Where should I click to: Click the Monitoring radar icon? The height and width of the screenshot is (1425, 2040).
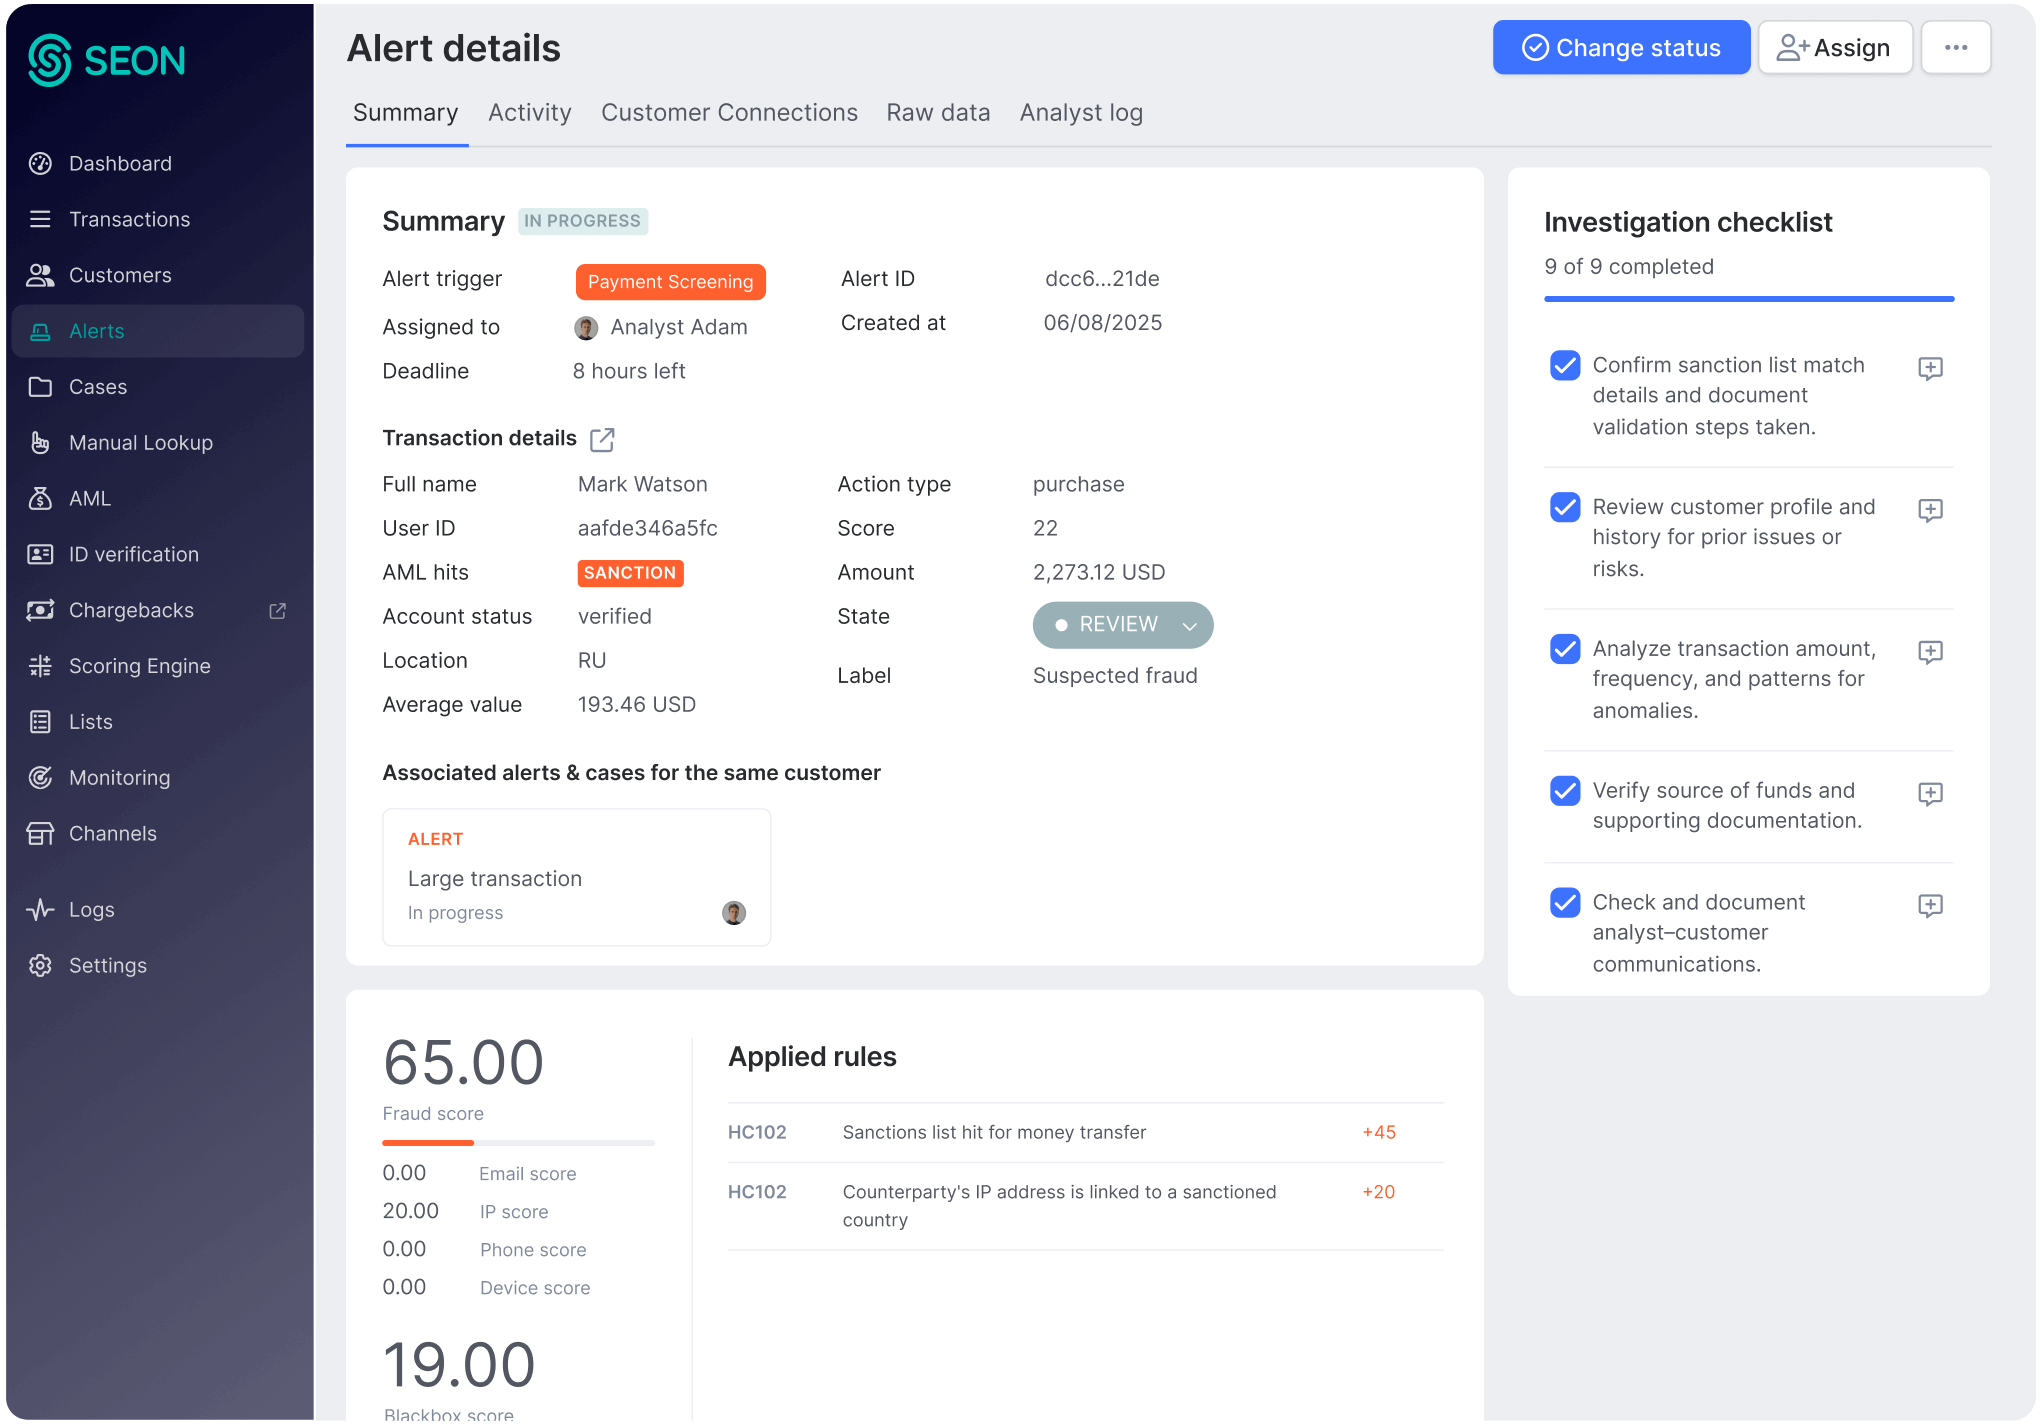coord(40,777)
